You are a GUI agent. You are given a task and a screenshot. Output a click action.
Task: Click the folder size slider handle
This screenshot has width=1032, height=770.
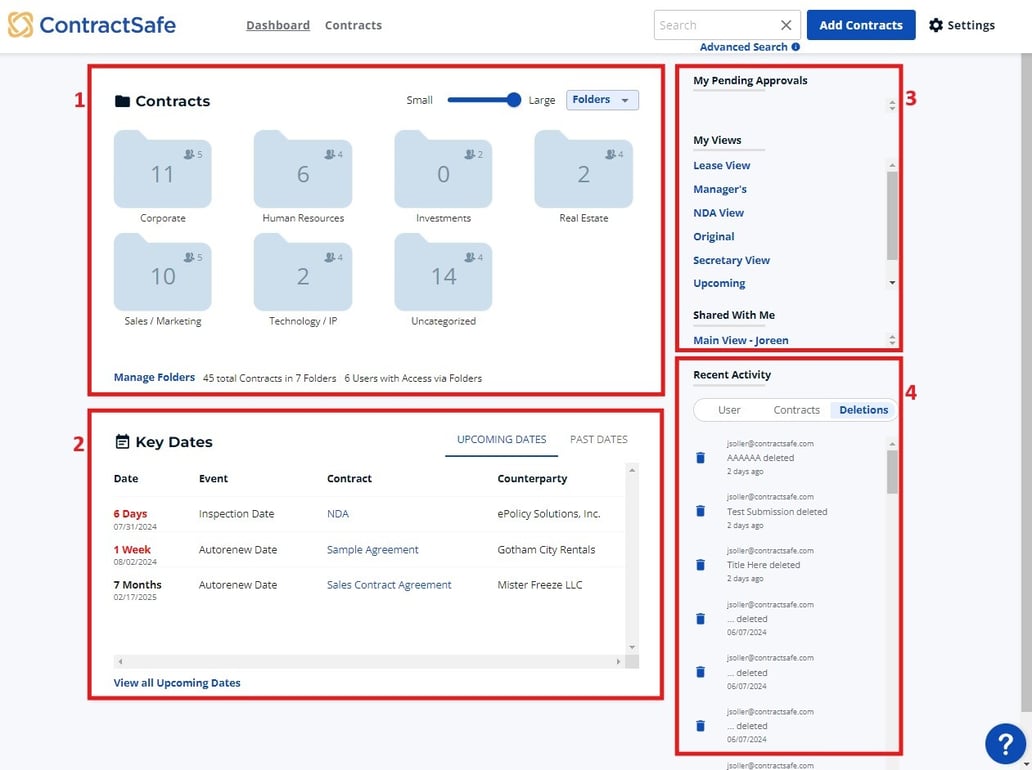pyautogui.click(x=514, y=100)
